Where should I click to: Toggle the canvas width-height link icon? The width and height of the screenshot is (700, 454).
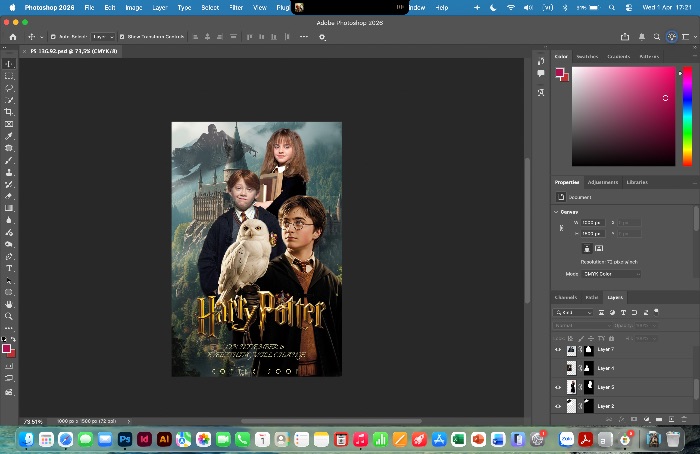(x=561, y=228)
